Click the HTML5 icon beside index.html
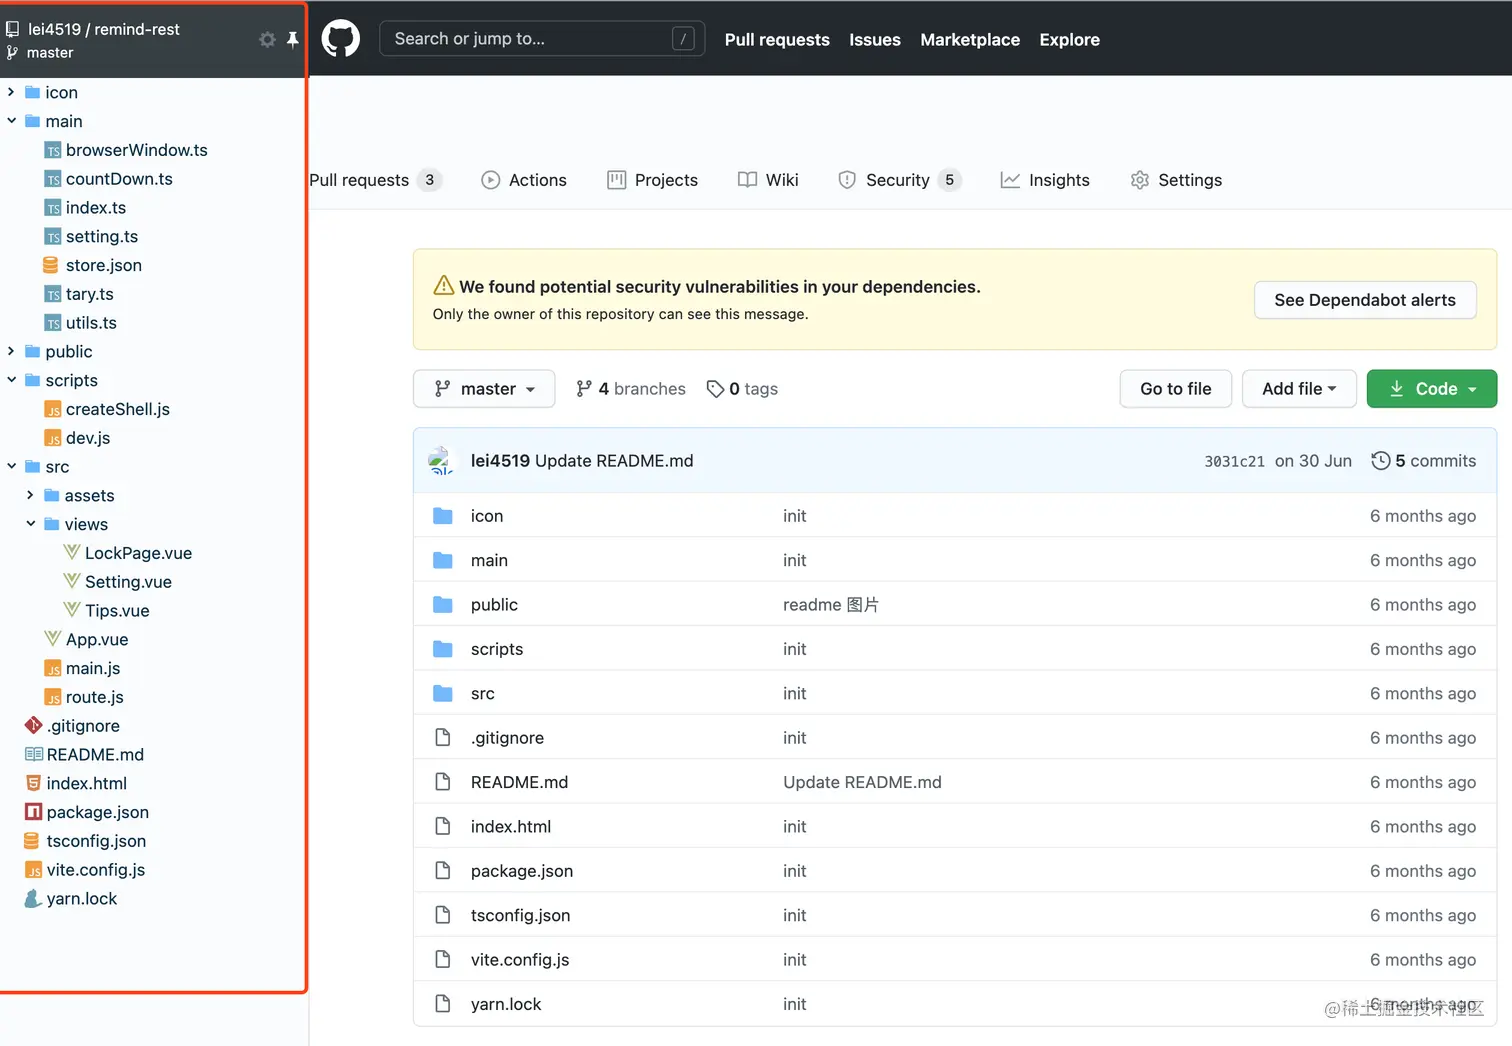 click(x=33, y=783)
